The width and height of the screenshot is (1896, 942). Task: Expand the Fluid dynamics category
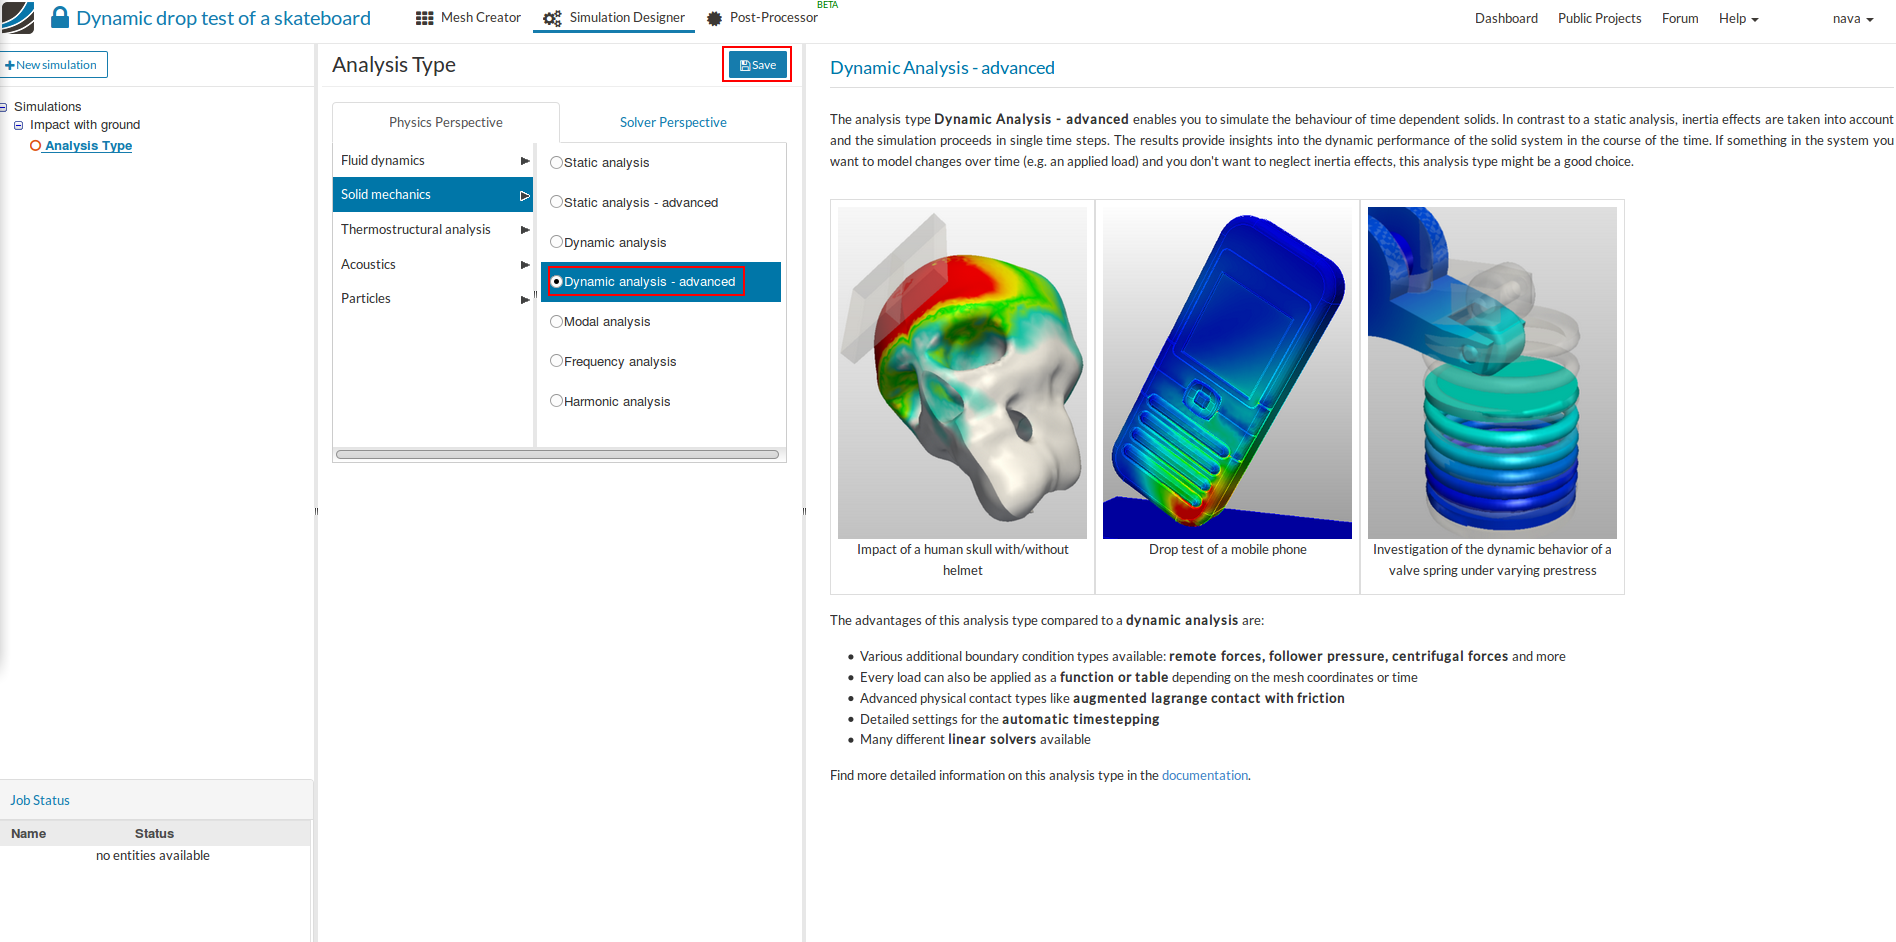(x=525, y=160)
